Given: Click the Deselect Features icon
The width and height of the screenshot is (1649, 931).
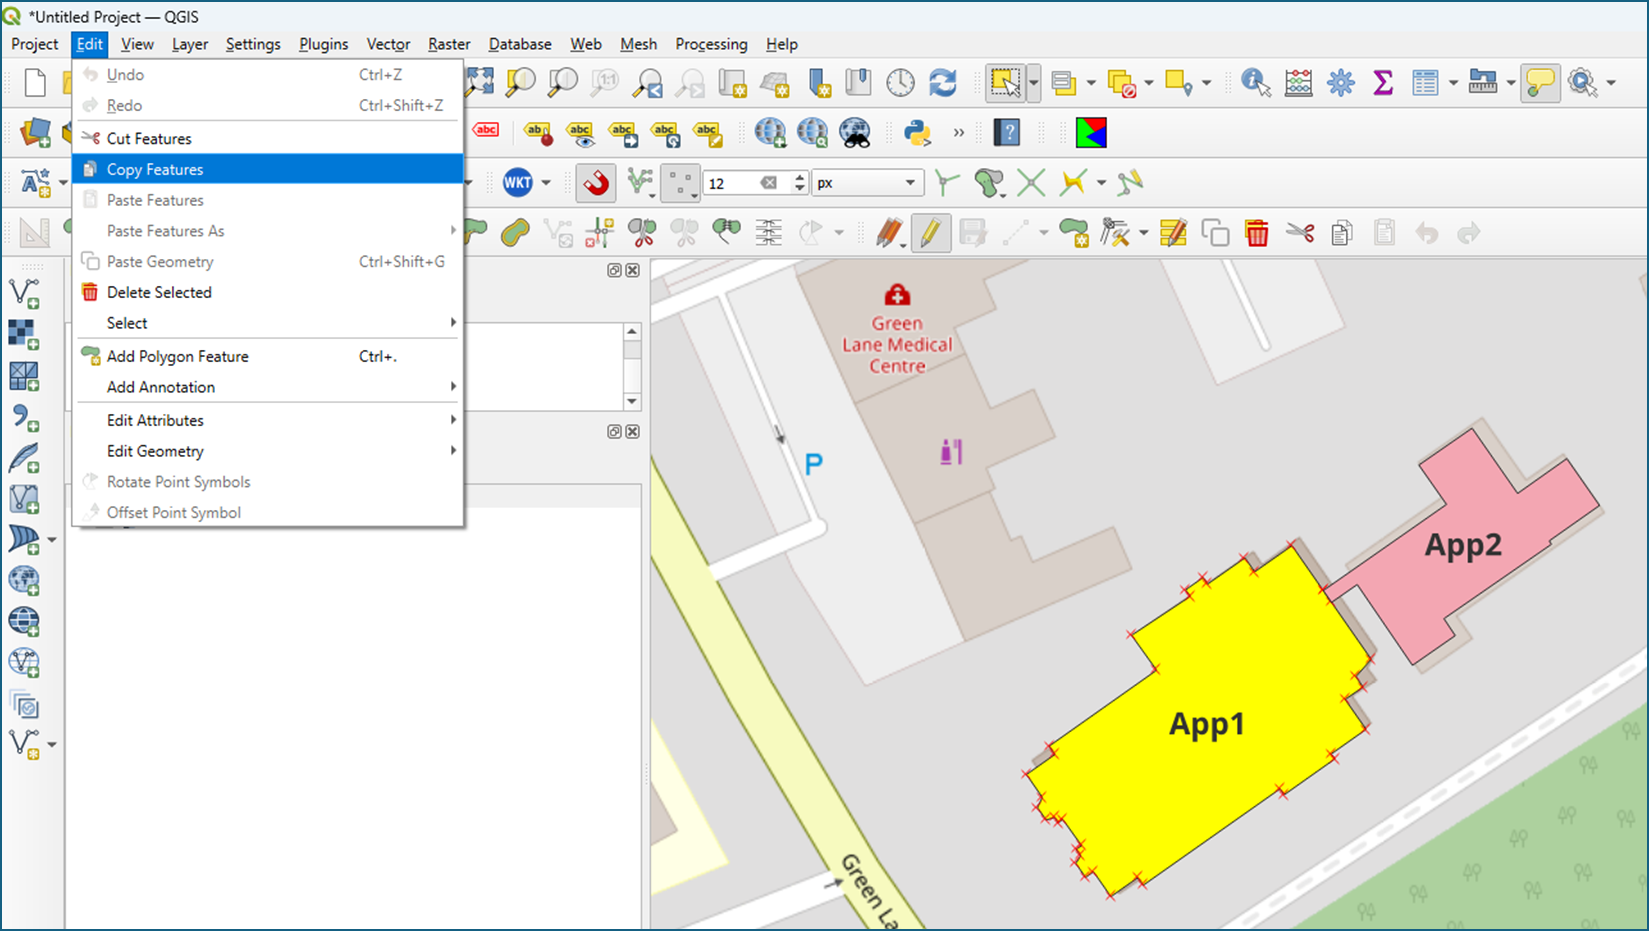Looking at the screenshot, I should pos(1122,83).
